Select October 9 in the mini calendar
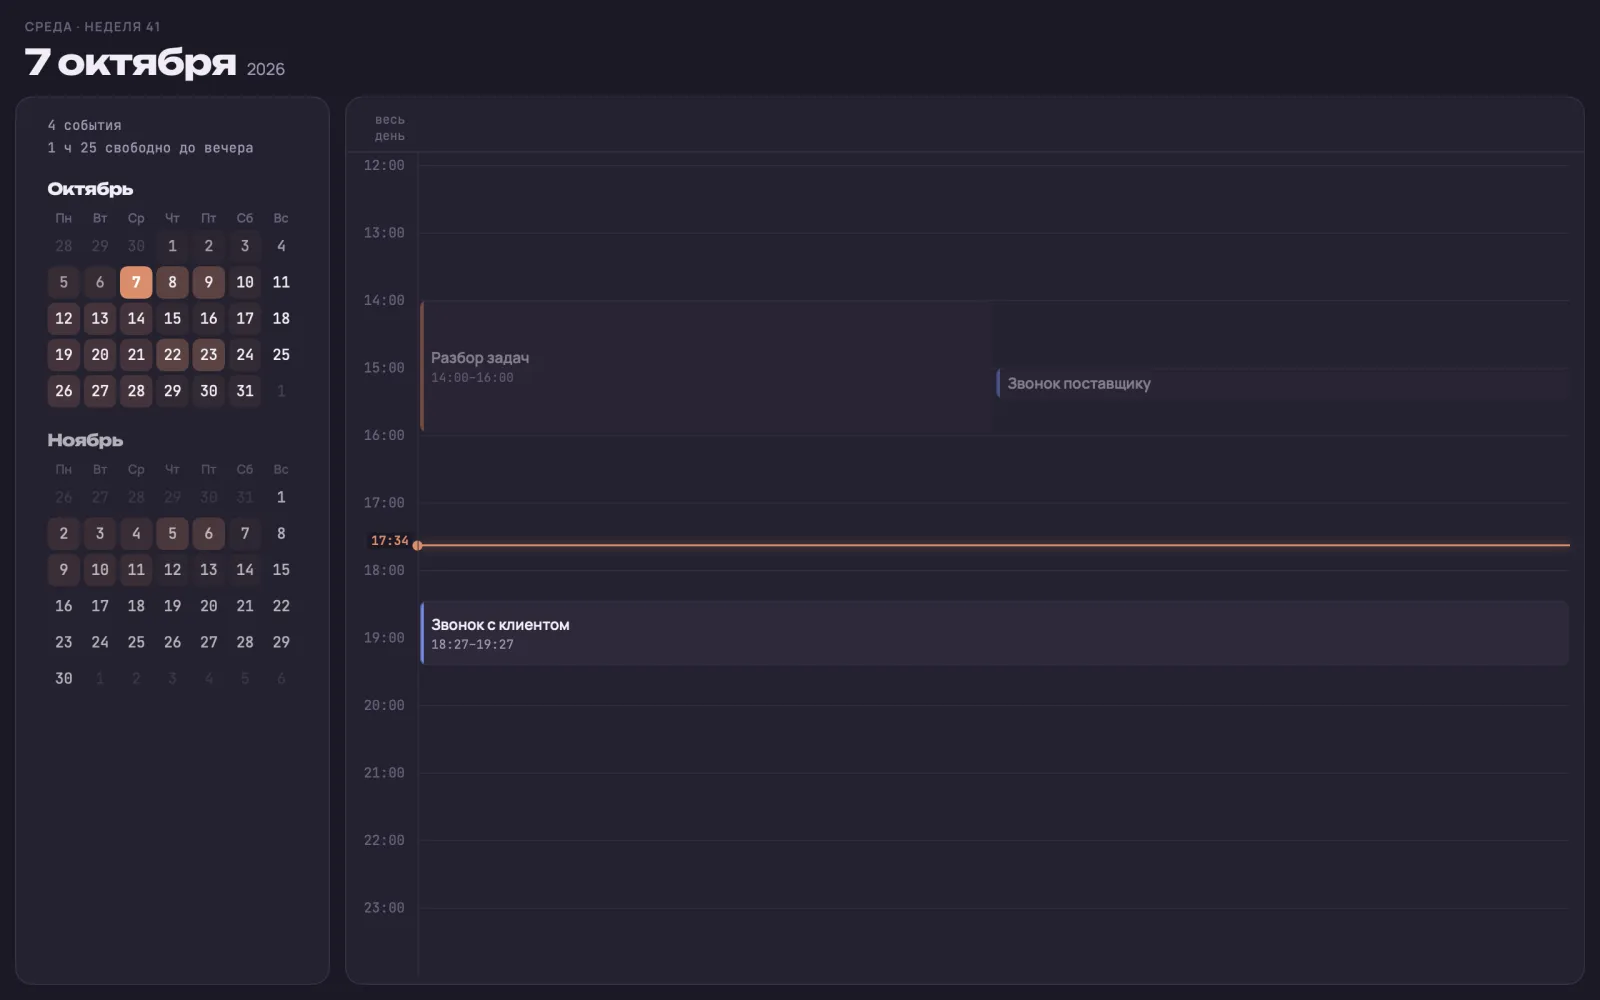The image size is (1600, 1000). (x=208, y=282)
